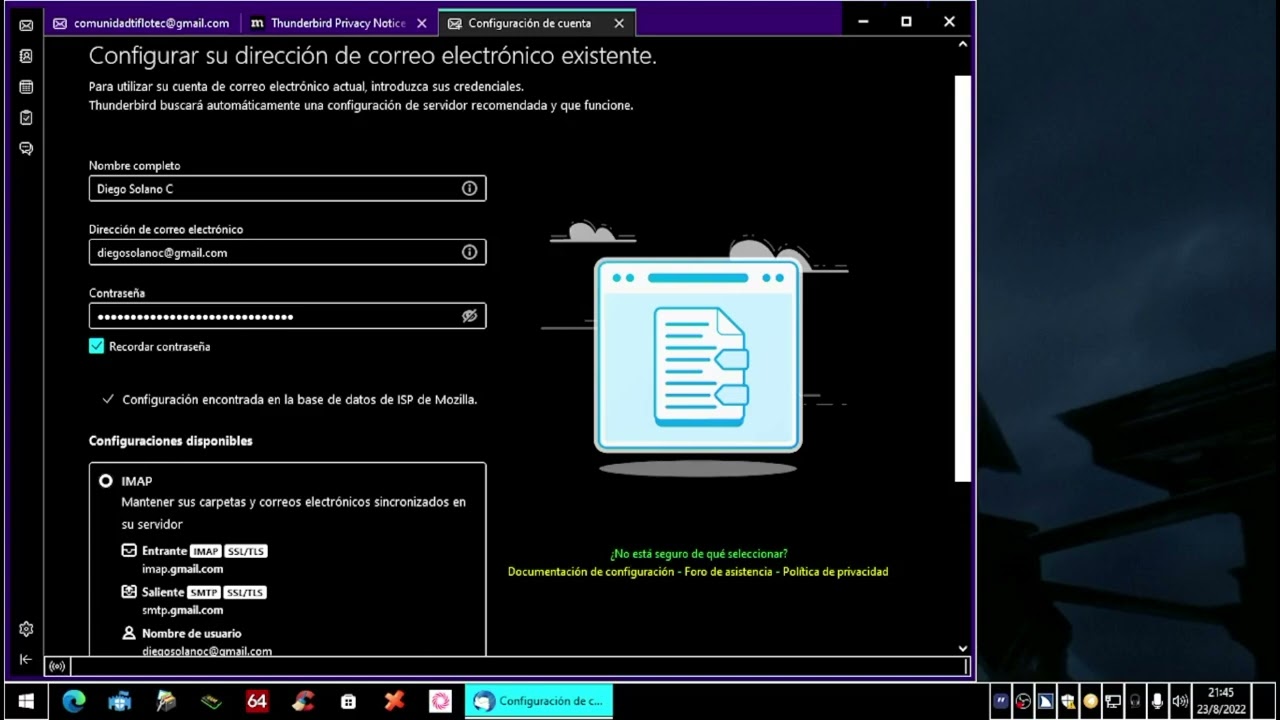Close the Thunderbird Privacy Notice tab
The width and height of the screenshot is (1280, 720).
click(x=422, y=23)
